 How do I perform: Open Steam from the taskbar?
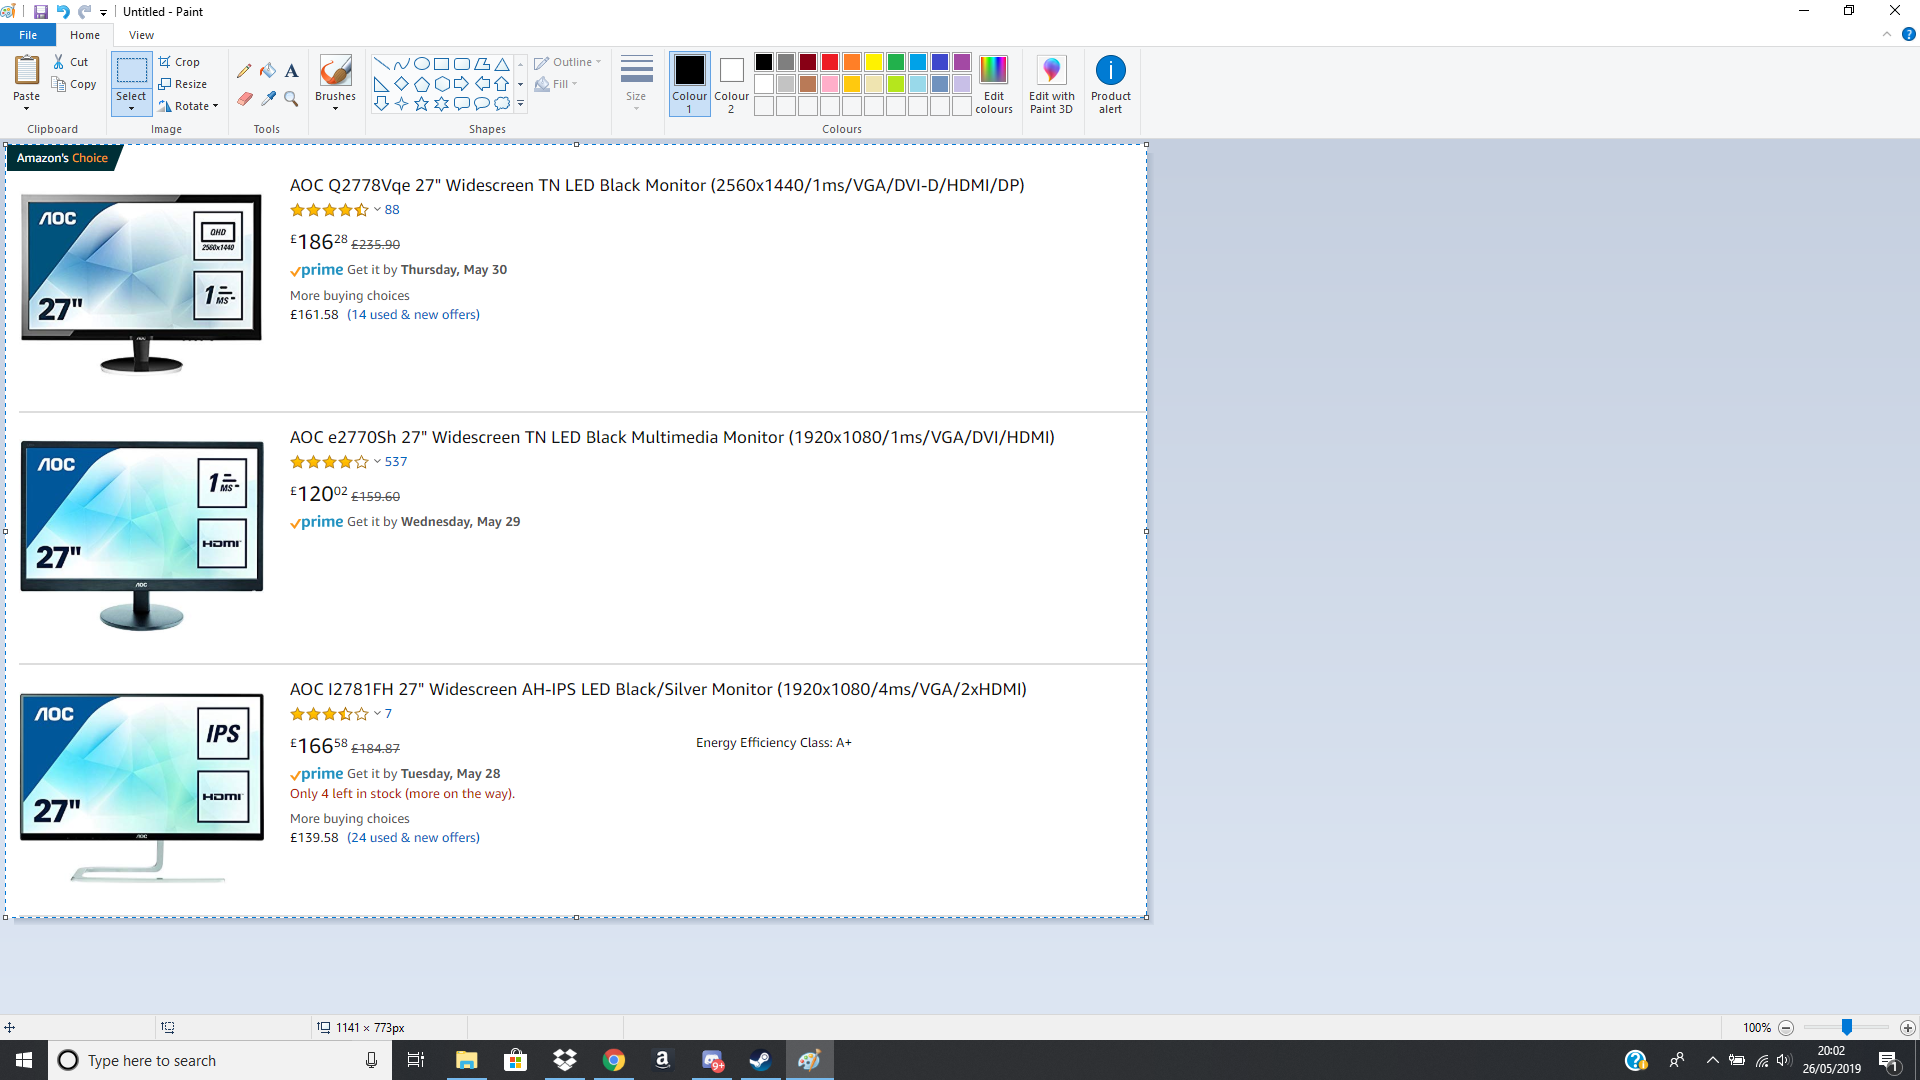tap(760, 1060)
